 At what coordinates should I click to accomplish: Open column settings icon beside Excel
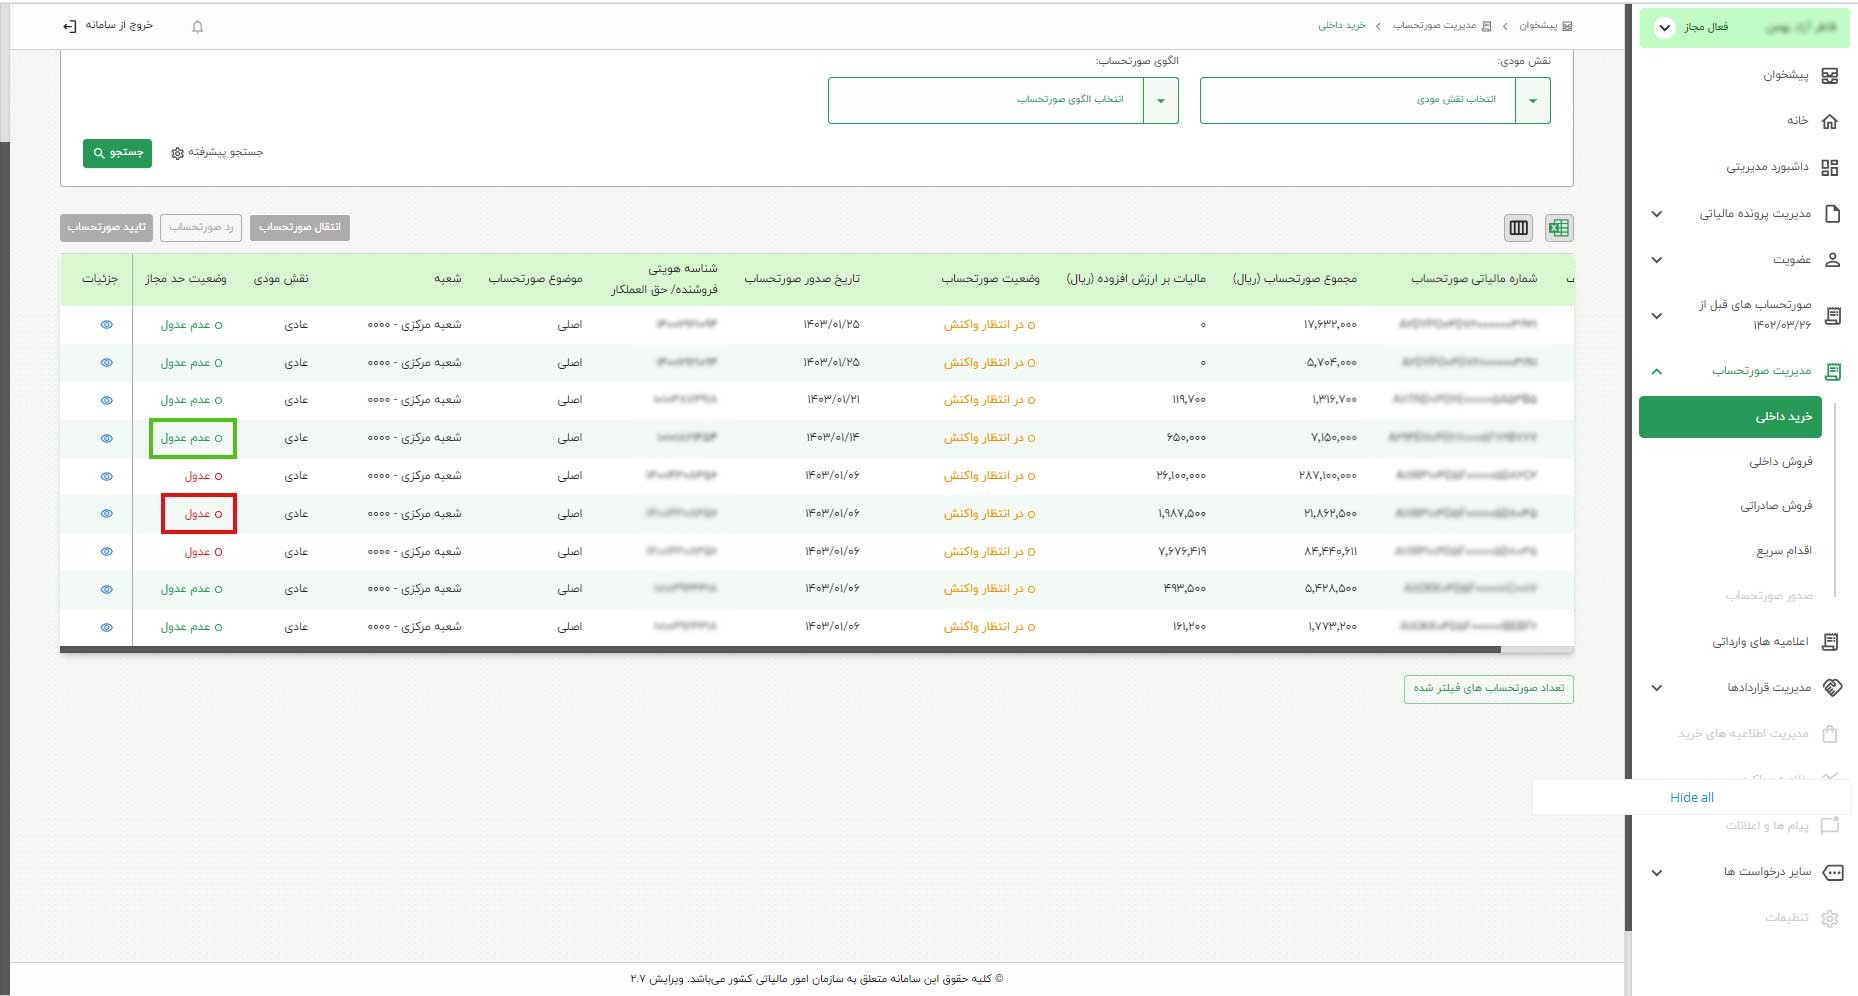[1519, 228]
